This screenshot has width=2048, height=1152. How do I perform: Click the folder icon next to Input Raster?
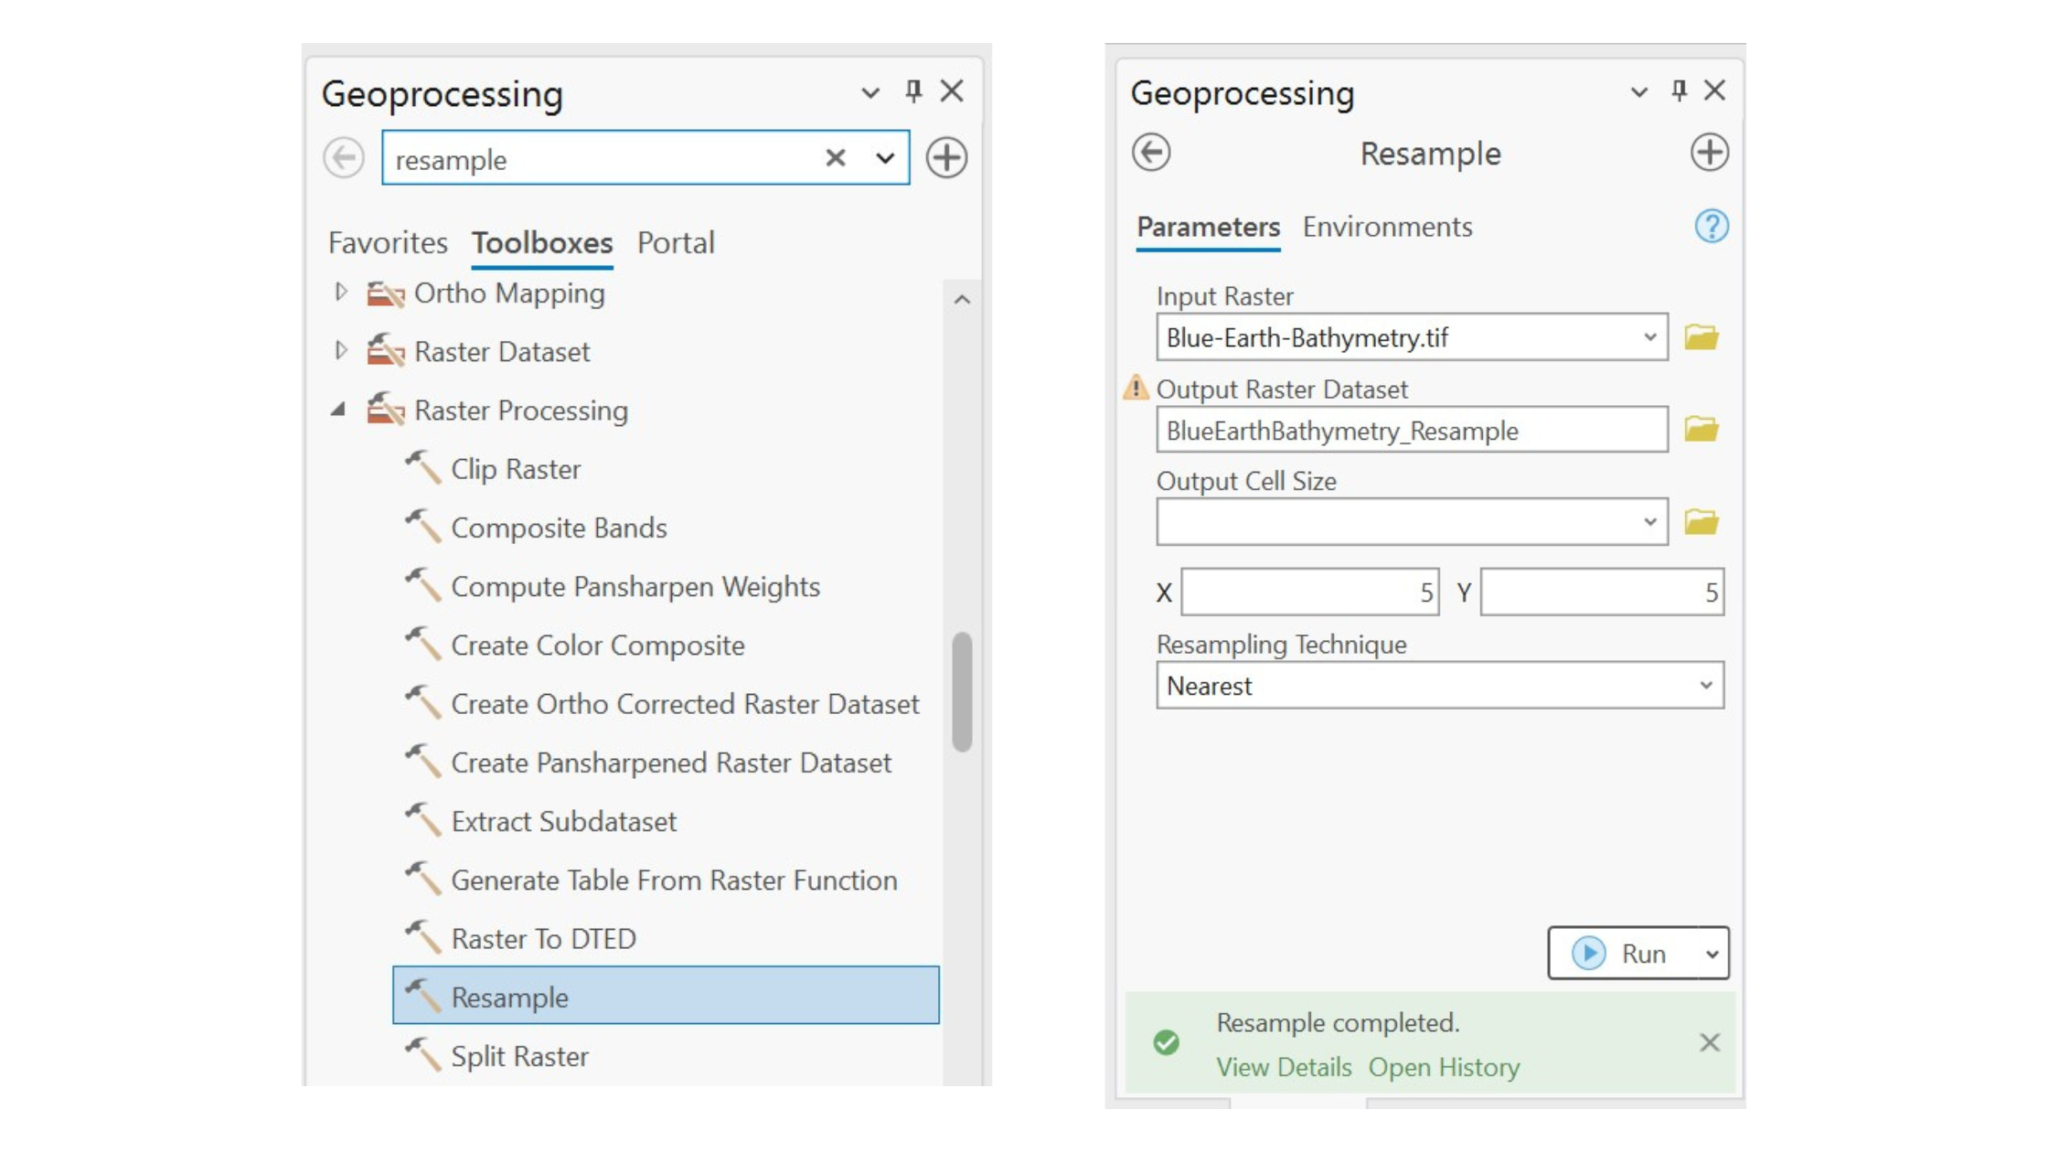[1701, 338]
